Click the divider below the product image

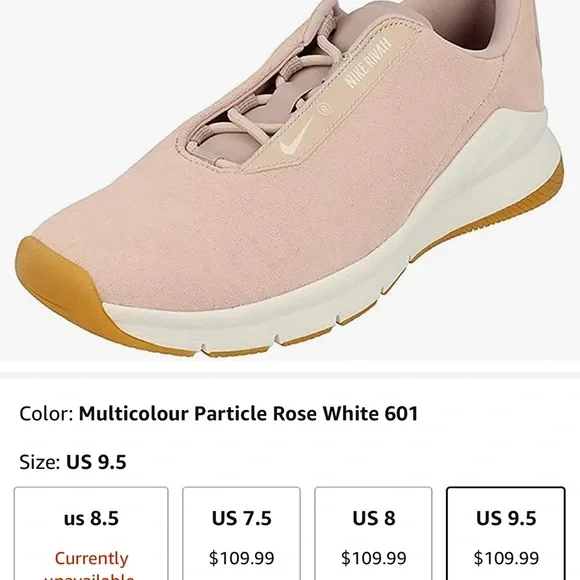click(290, 375)
